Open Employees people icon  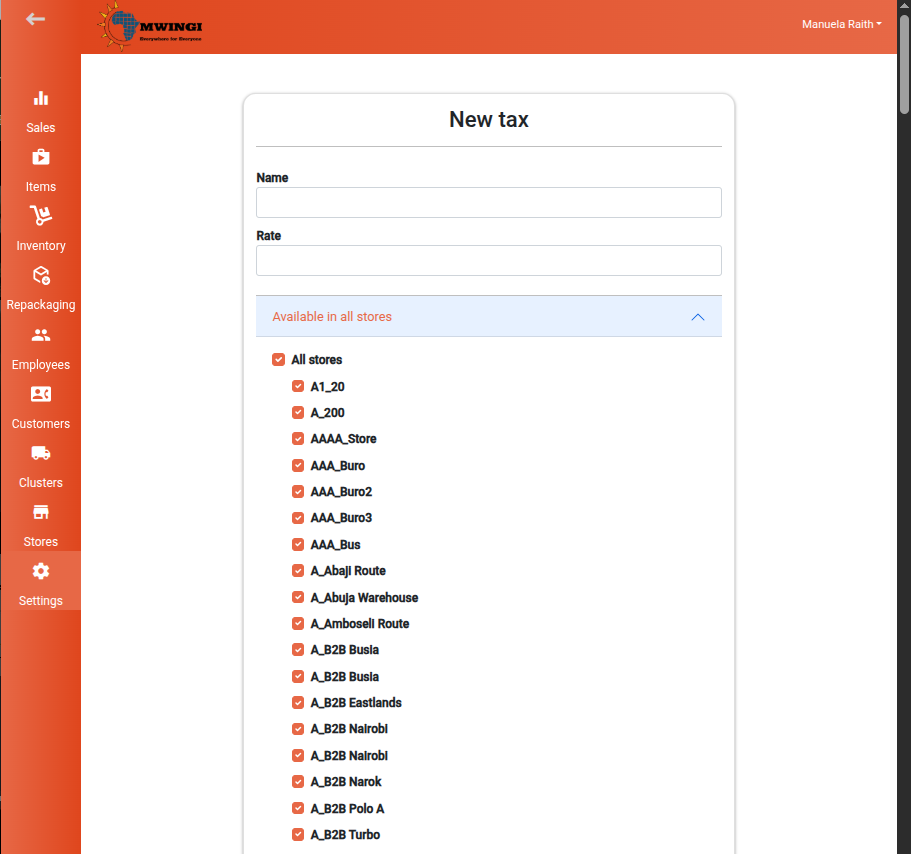click(41, 335)
